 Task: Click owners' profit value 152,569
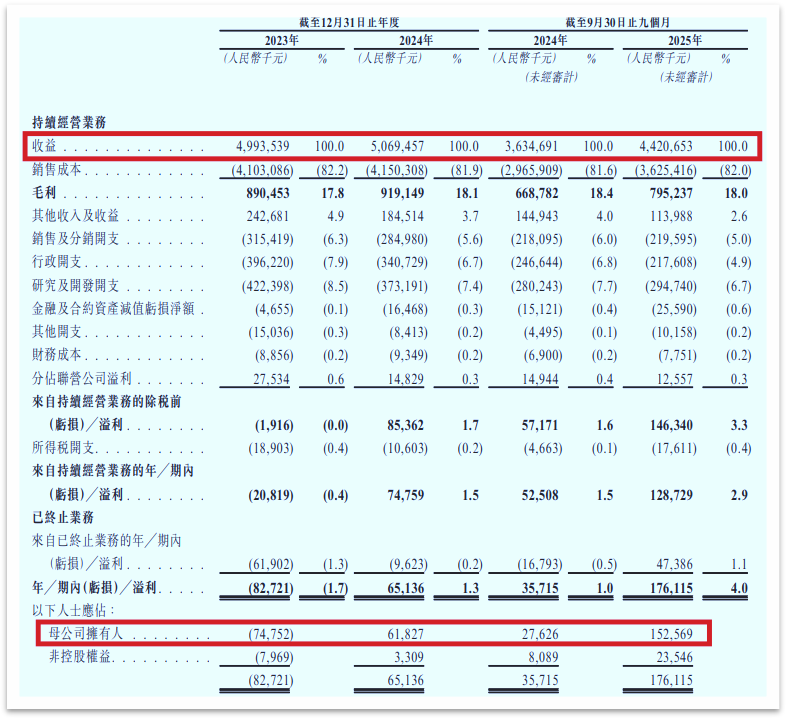(x=667, y=633)
